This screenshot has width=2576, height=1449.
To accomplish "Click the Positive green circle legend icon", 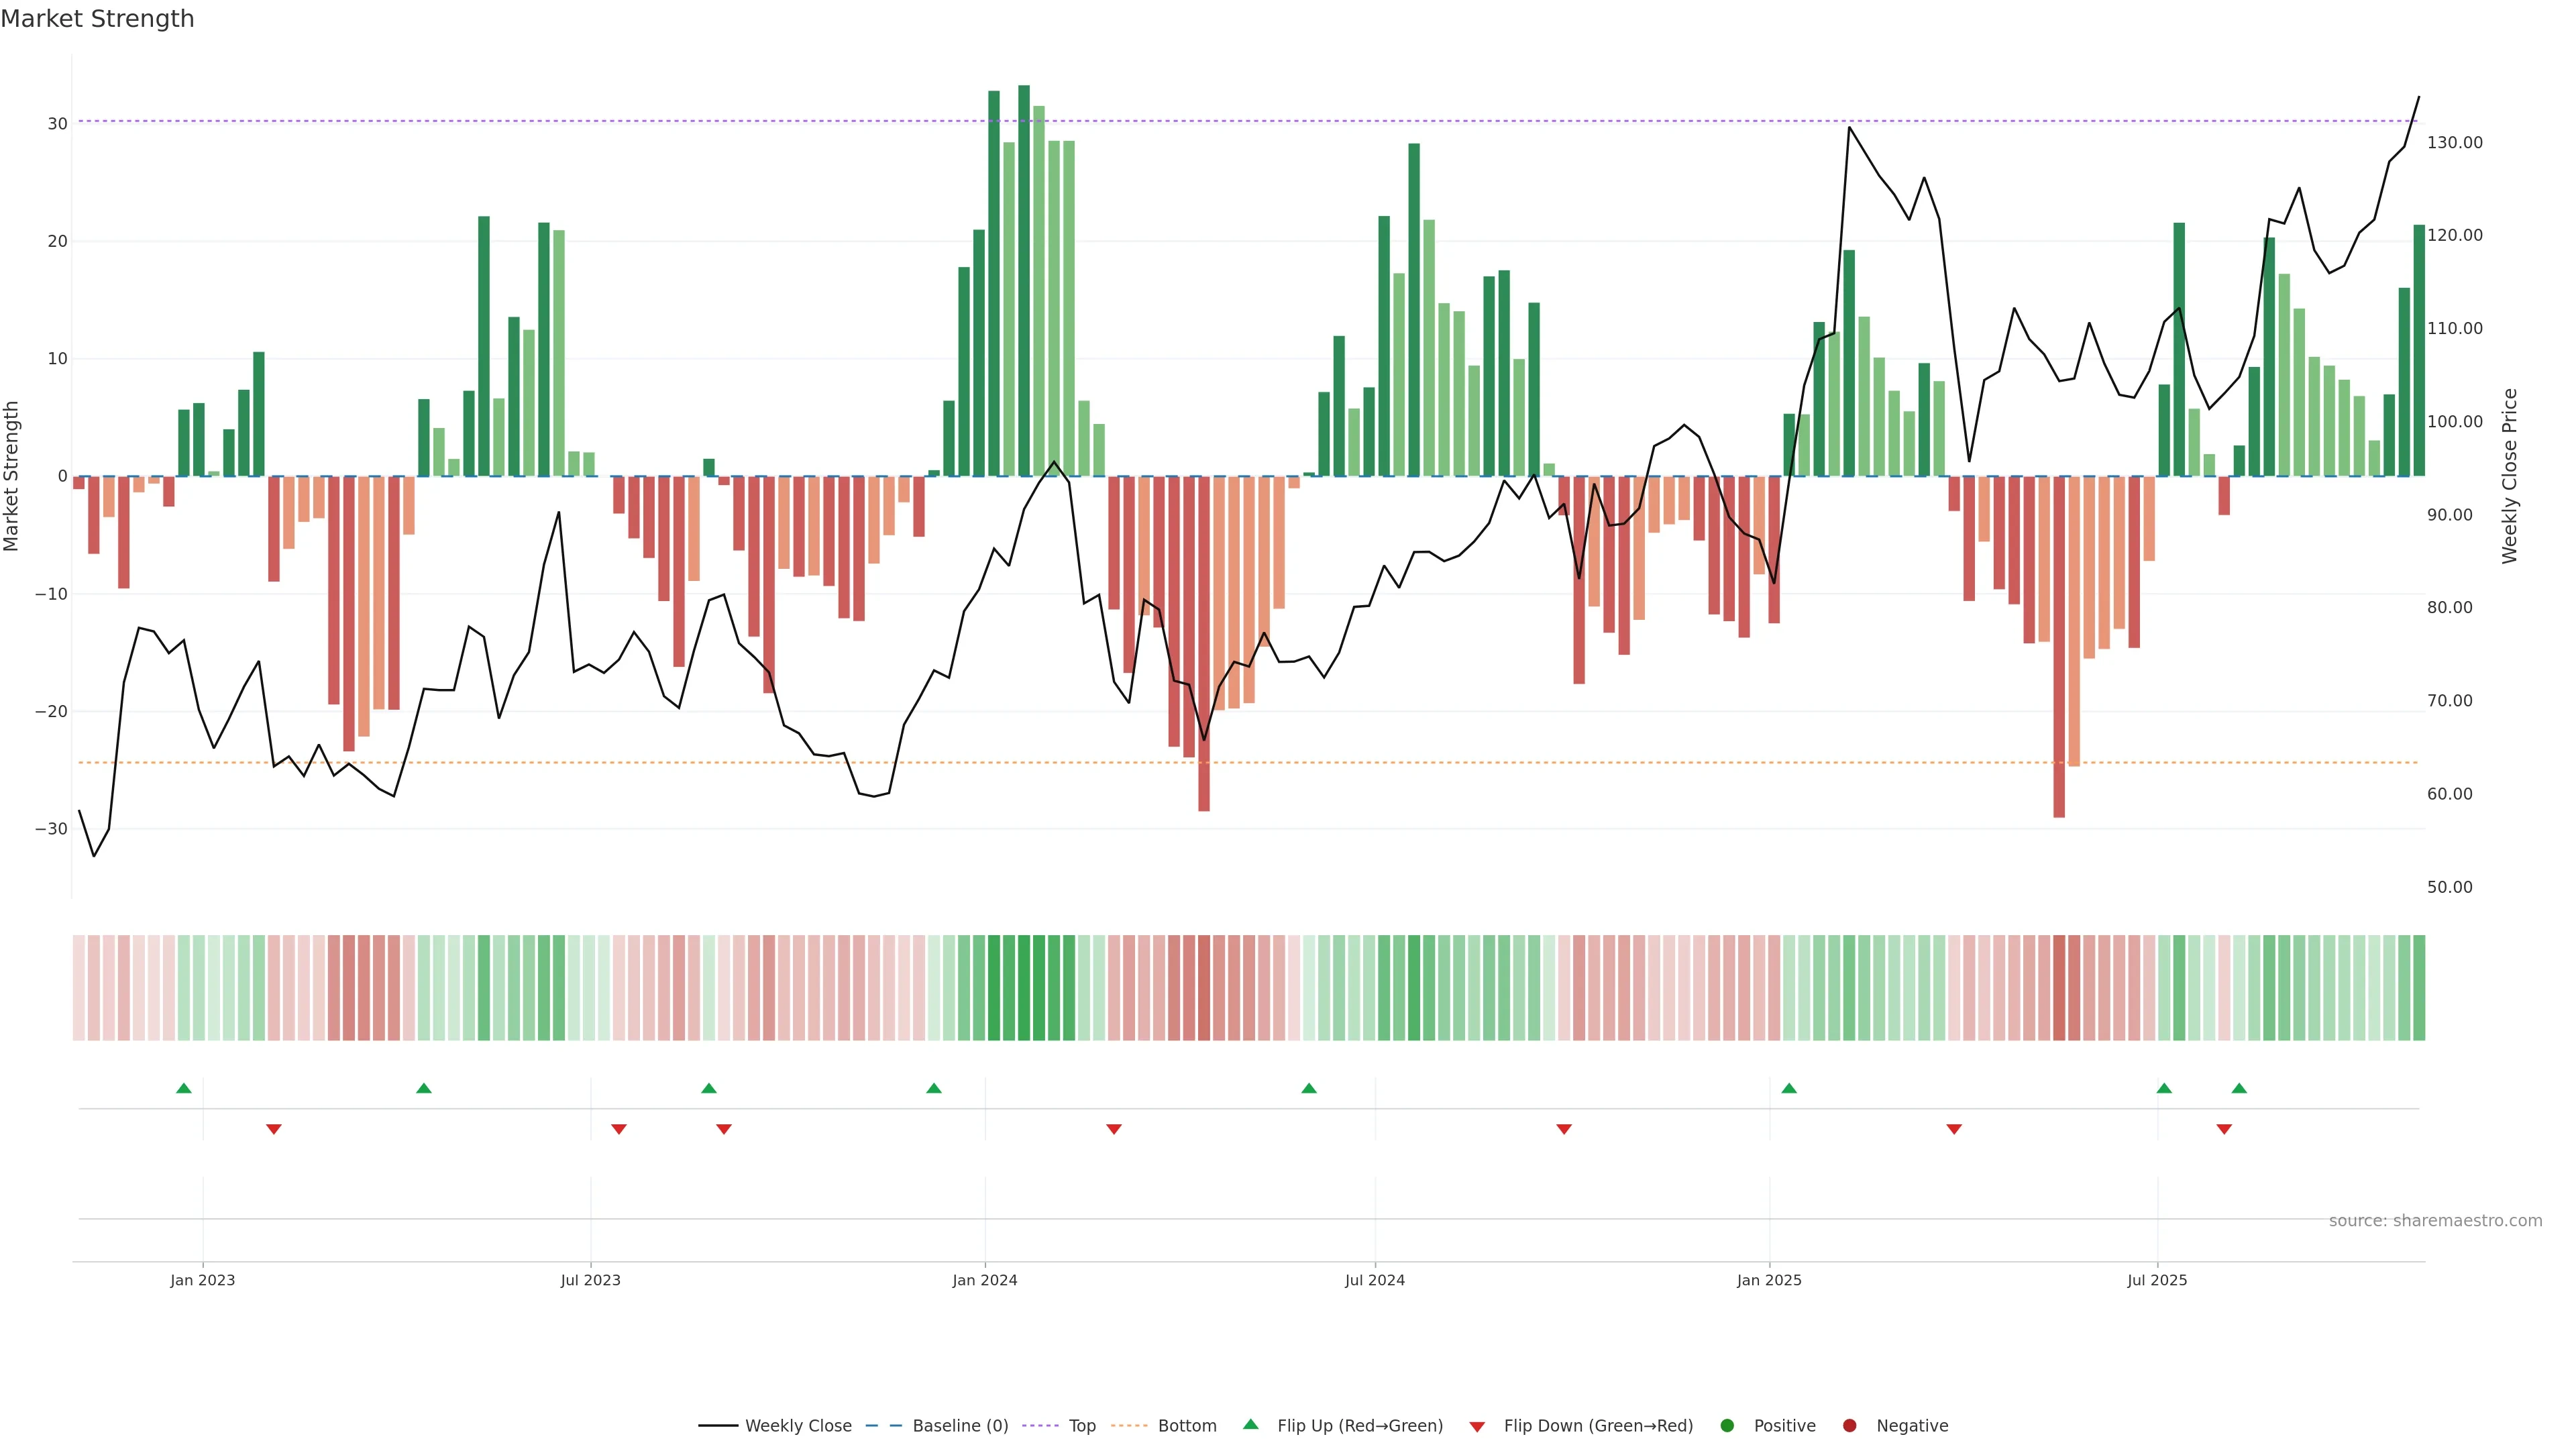I will (x=1727, y=1426).
